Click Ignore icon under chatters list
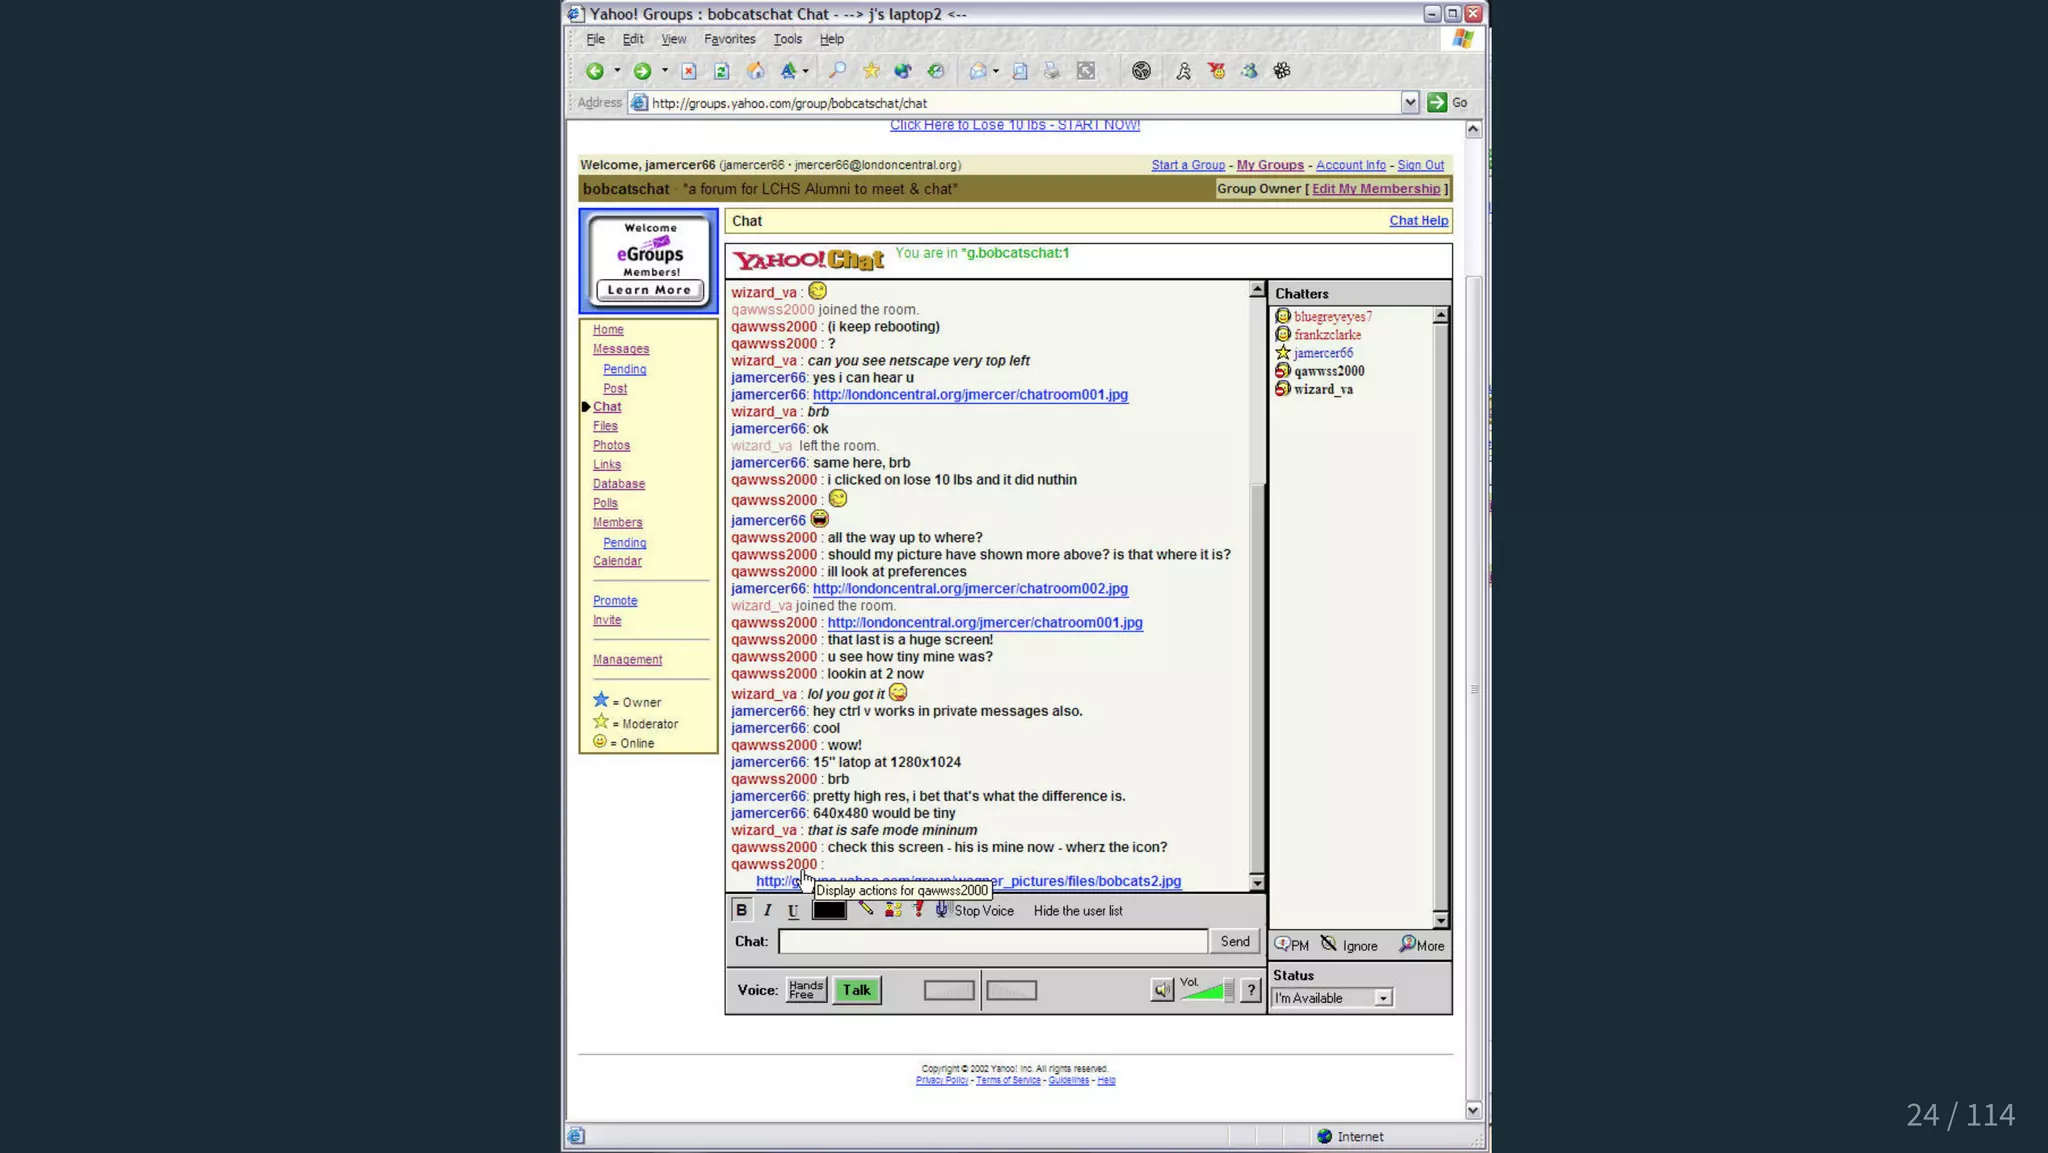The width and height of the screenshot is (2048, 1153). [1329, 944]
